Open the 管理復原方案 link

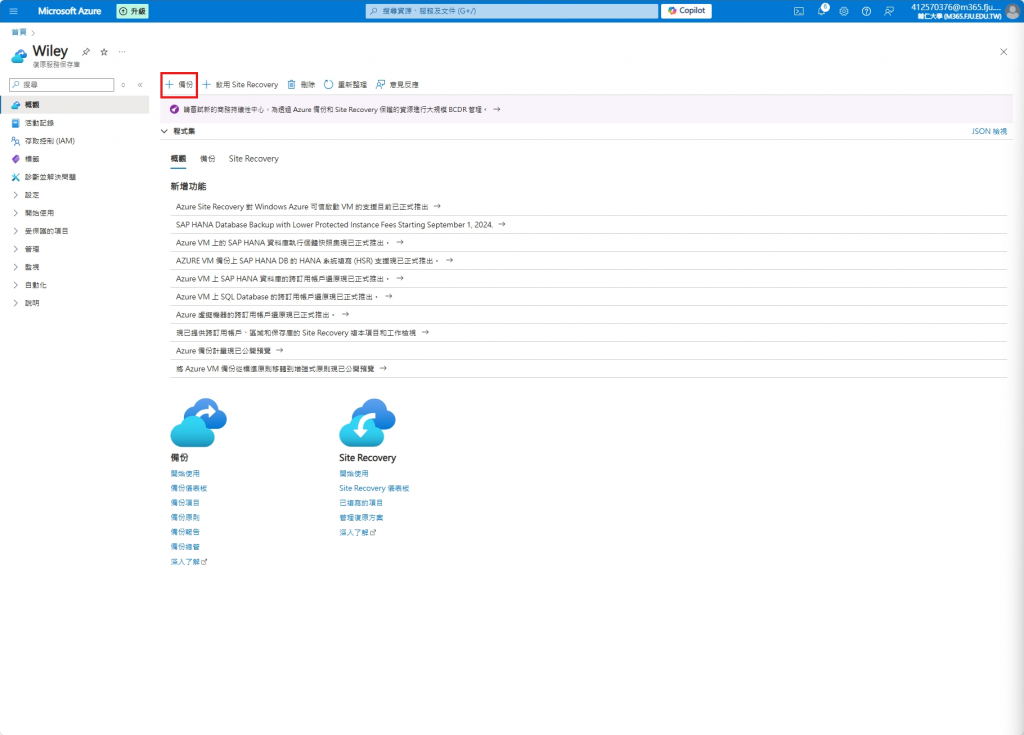click(361, 517)
